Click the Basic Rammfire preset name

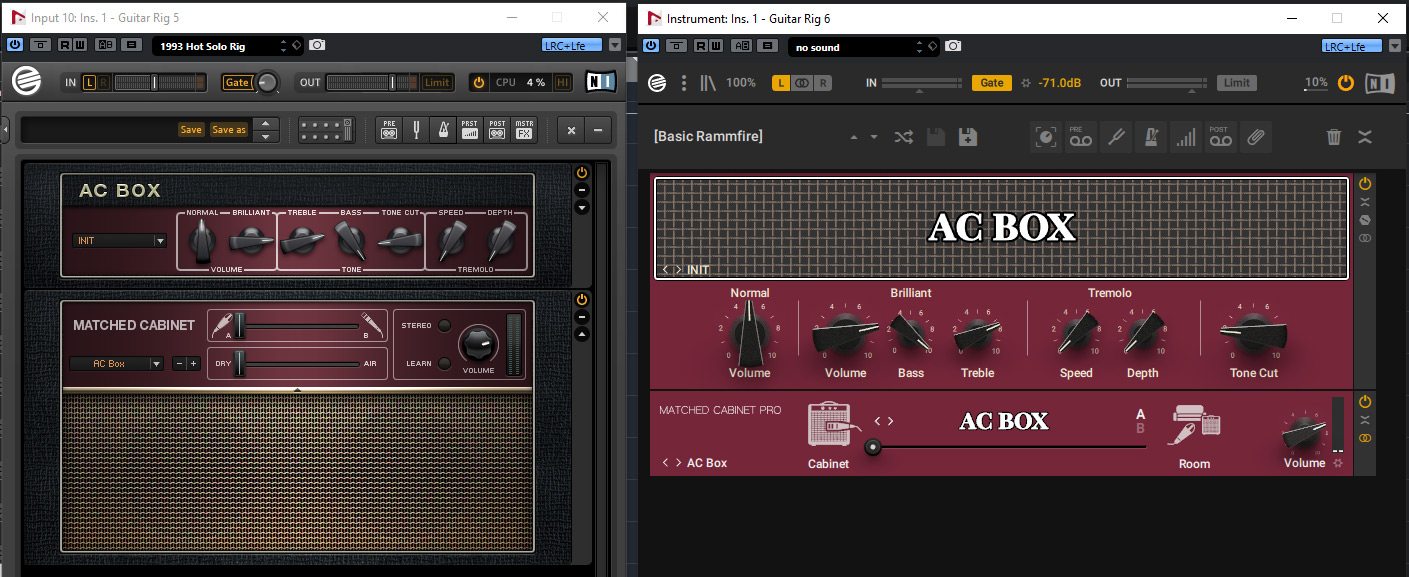[708, 137]
